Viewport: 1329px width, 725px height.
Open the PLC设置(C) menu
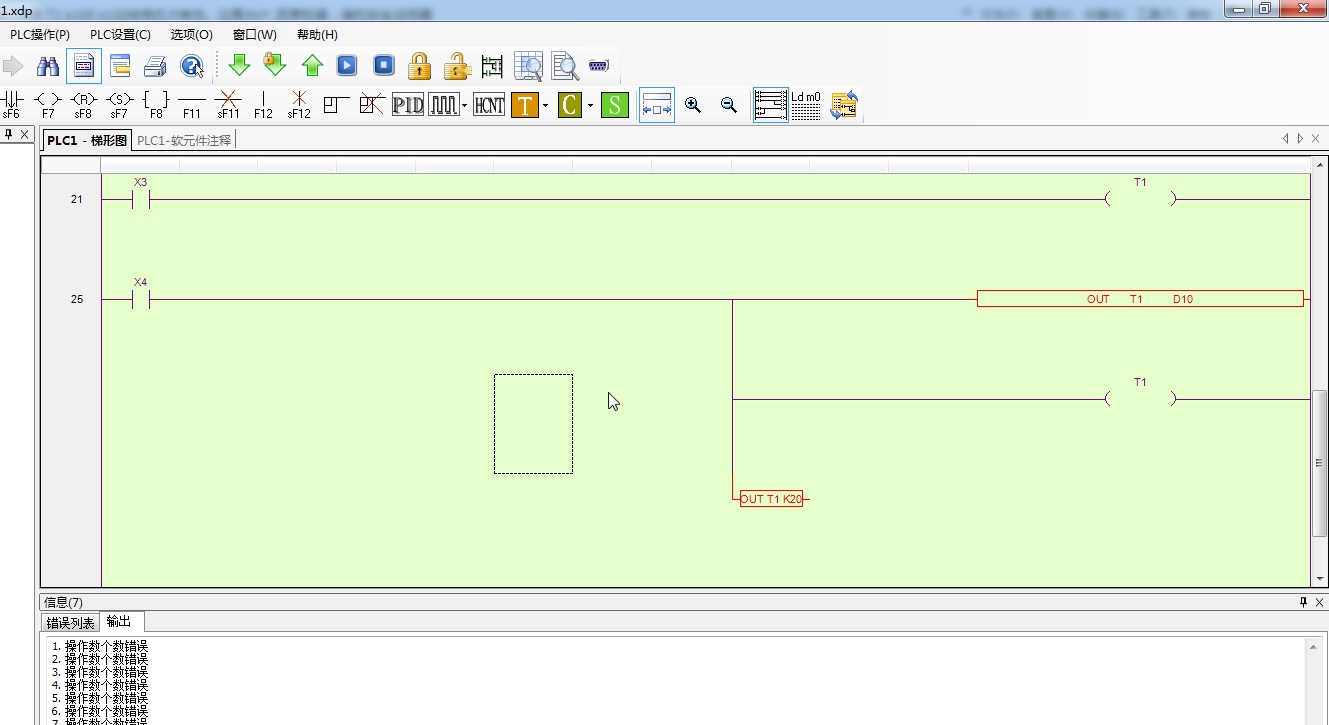point(120,34)
